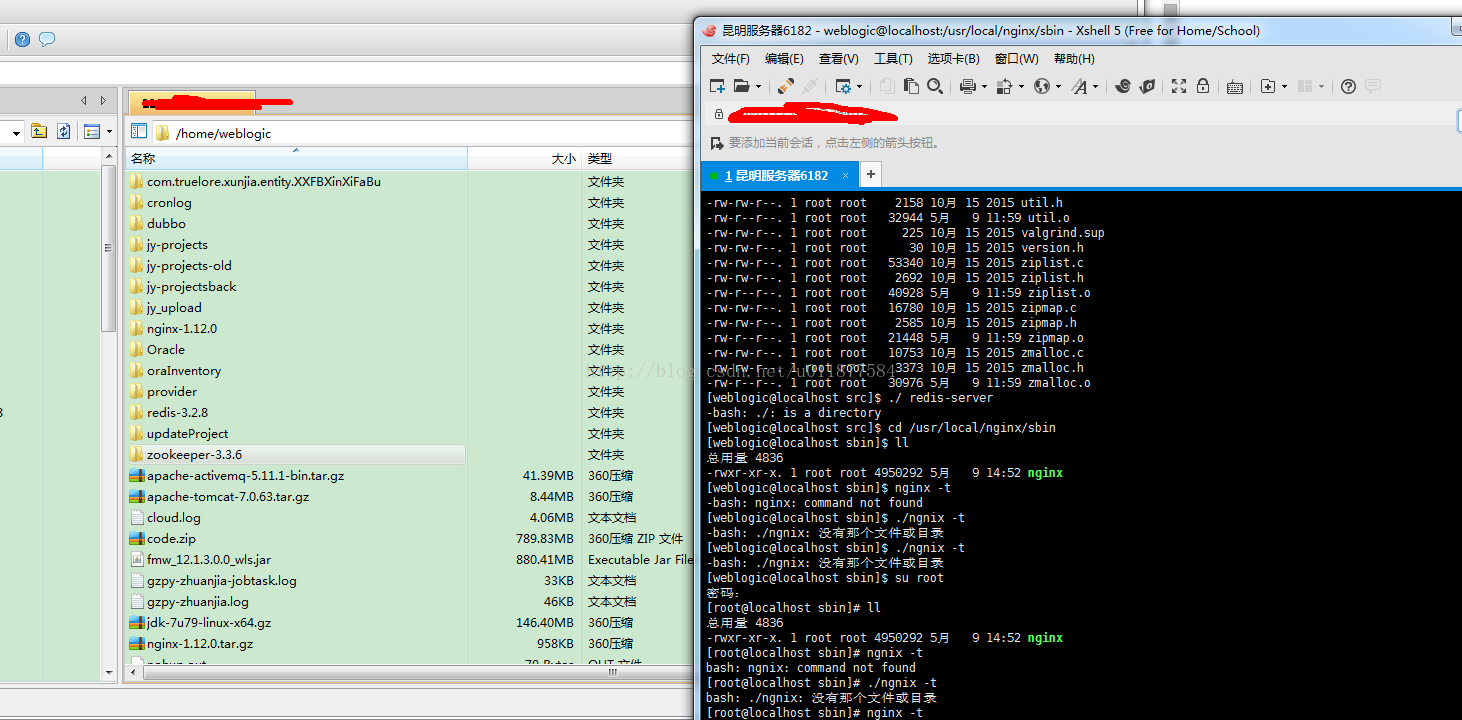Open the 帮助(H) menu

pos(1074,59)
